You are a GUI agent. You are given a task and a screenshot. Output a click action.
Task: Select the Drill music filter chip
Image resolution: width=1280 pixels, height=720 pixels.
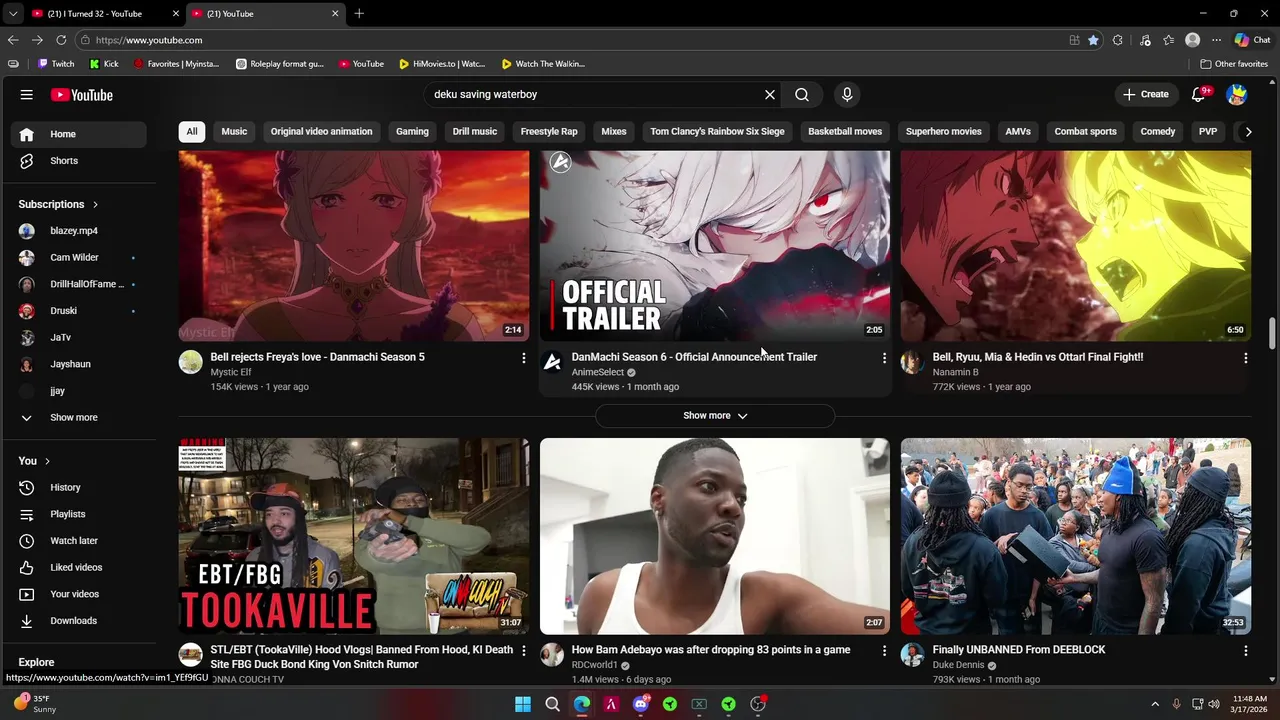click(x=475, y=132)
